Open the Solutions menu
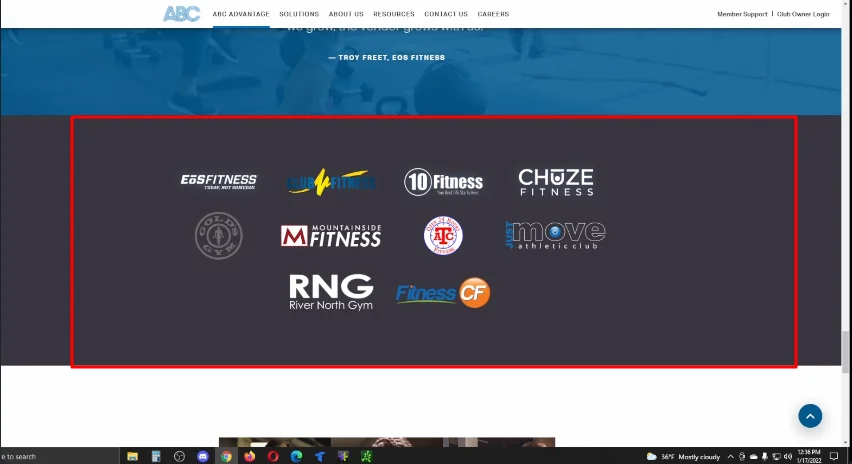The image size is (852, 464). [299, 14]
